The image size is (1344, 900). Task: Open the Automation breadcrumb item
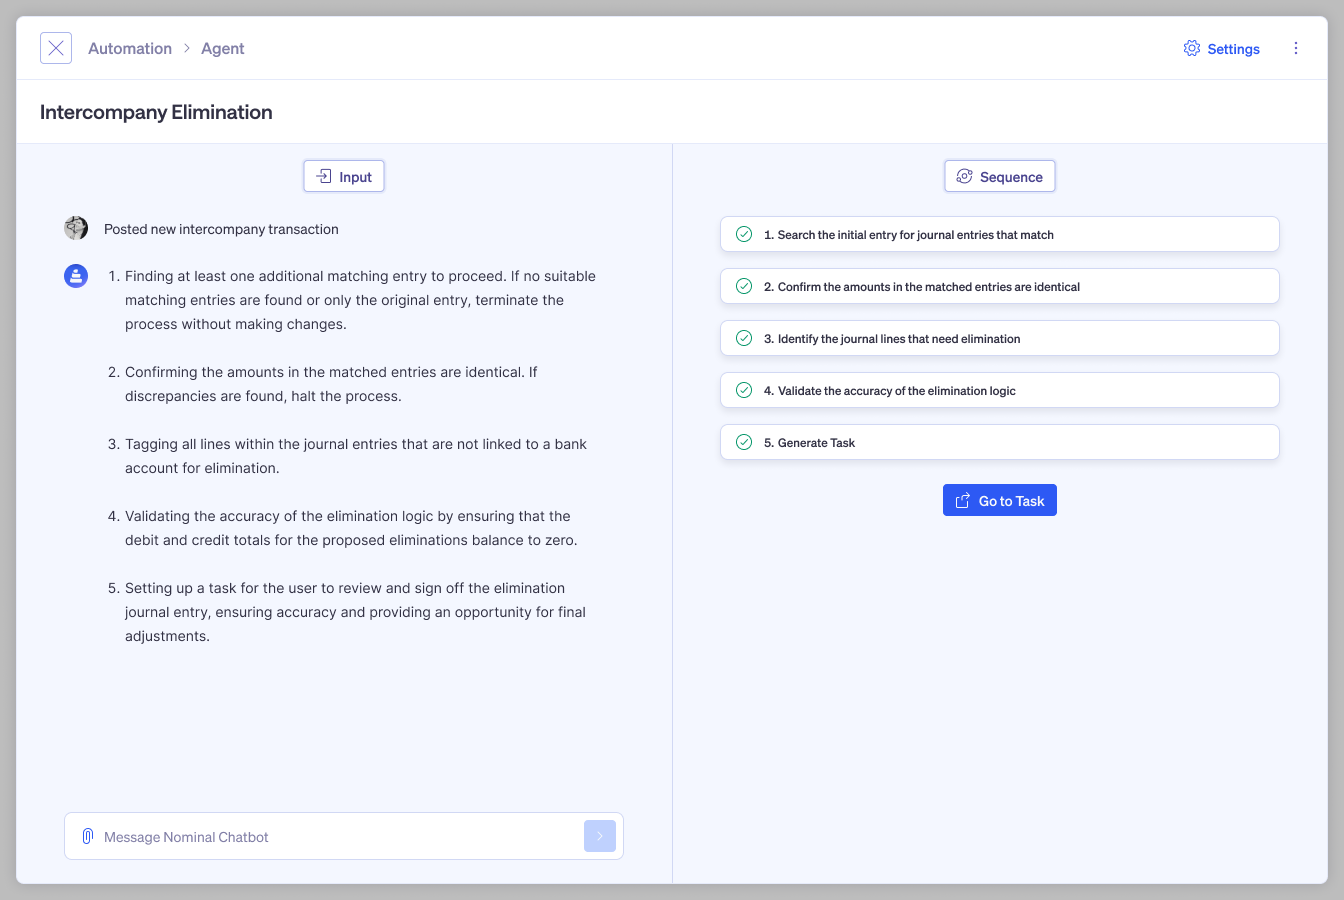130,48
